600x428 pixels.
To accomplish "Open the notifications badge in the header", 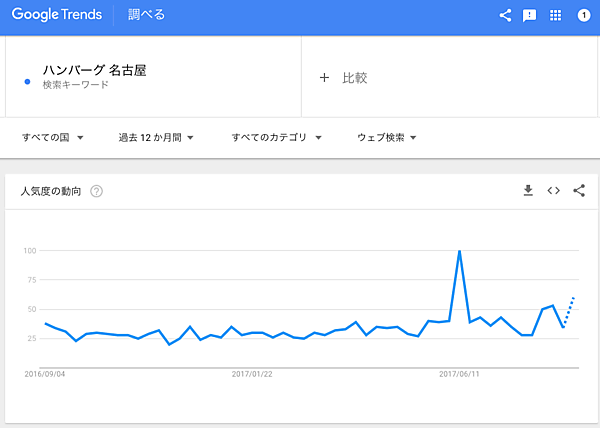I will [x=584, y=15].
